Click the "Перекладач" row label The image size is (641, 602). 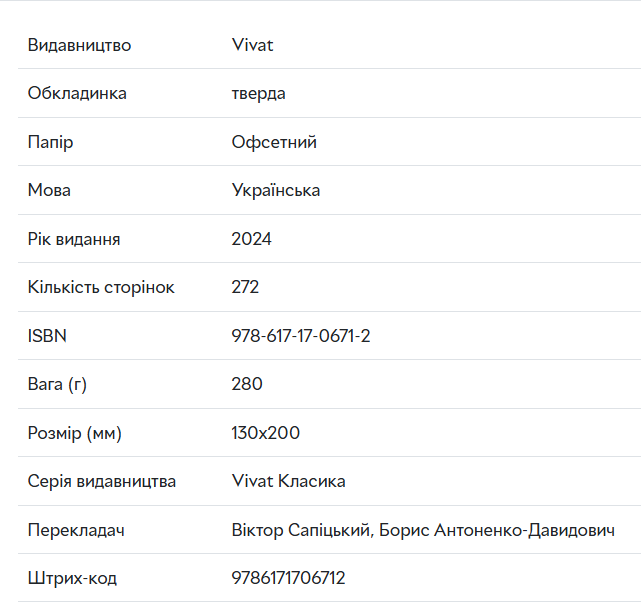coord(76,530)
